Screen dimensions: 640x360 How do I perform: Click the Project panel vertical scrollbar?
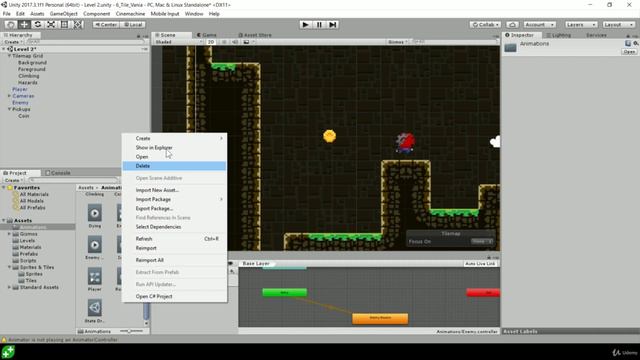tap(147, 311)
